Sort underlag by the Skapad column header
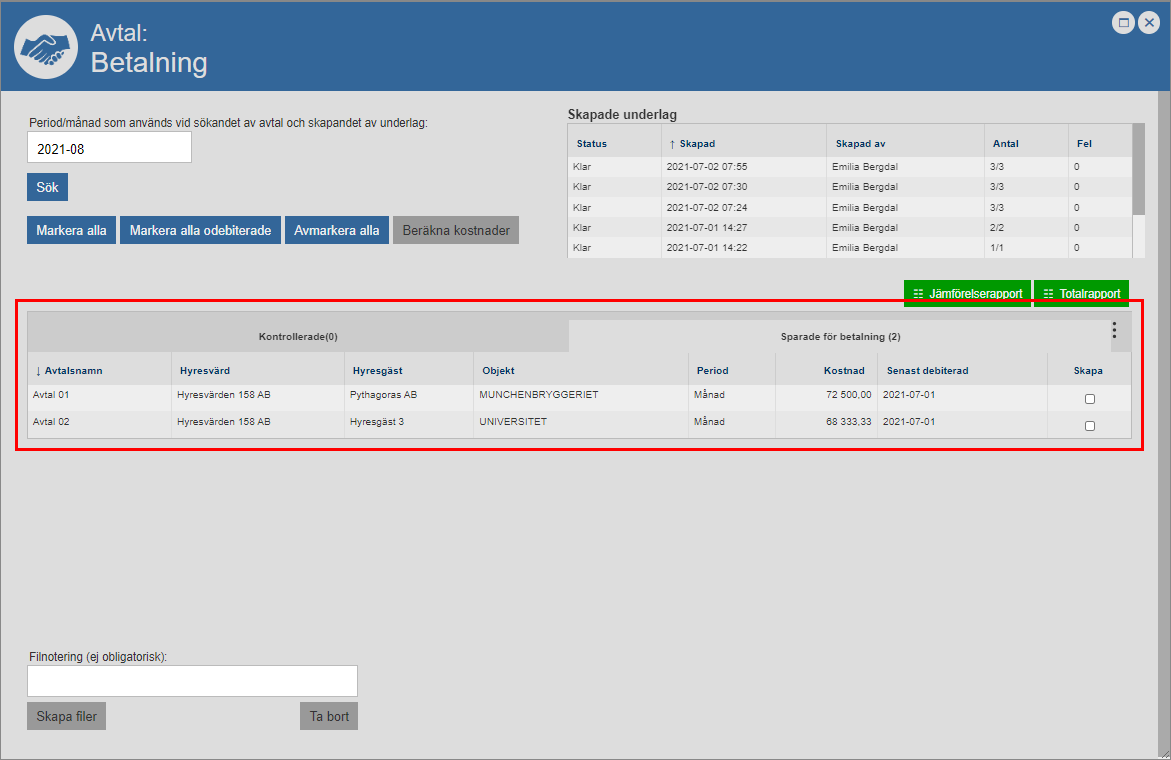Viewport: 1171px width, 760px height. coord(697,144)
